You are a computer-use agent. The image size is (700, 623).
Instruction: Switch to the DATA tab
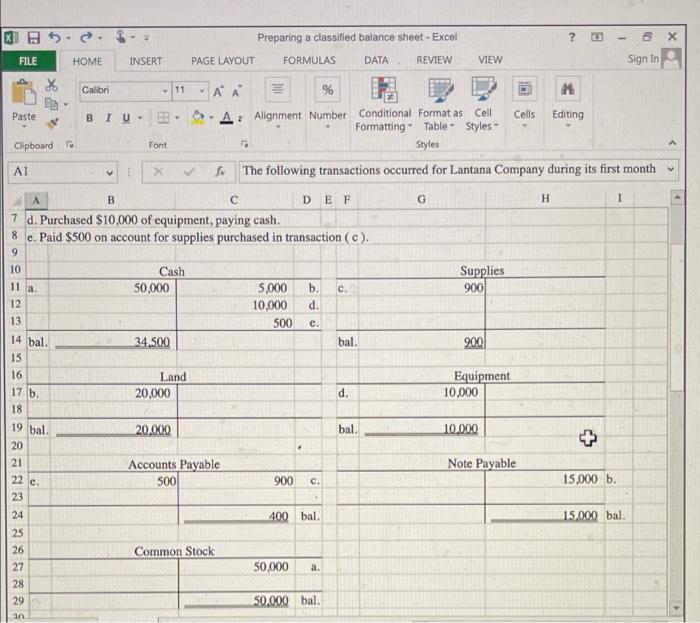376,60
